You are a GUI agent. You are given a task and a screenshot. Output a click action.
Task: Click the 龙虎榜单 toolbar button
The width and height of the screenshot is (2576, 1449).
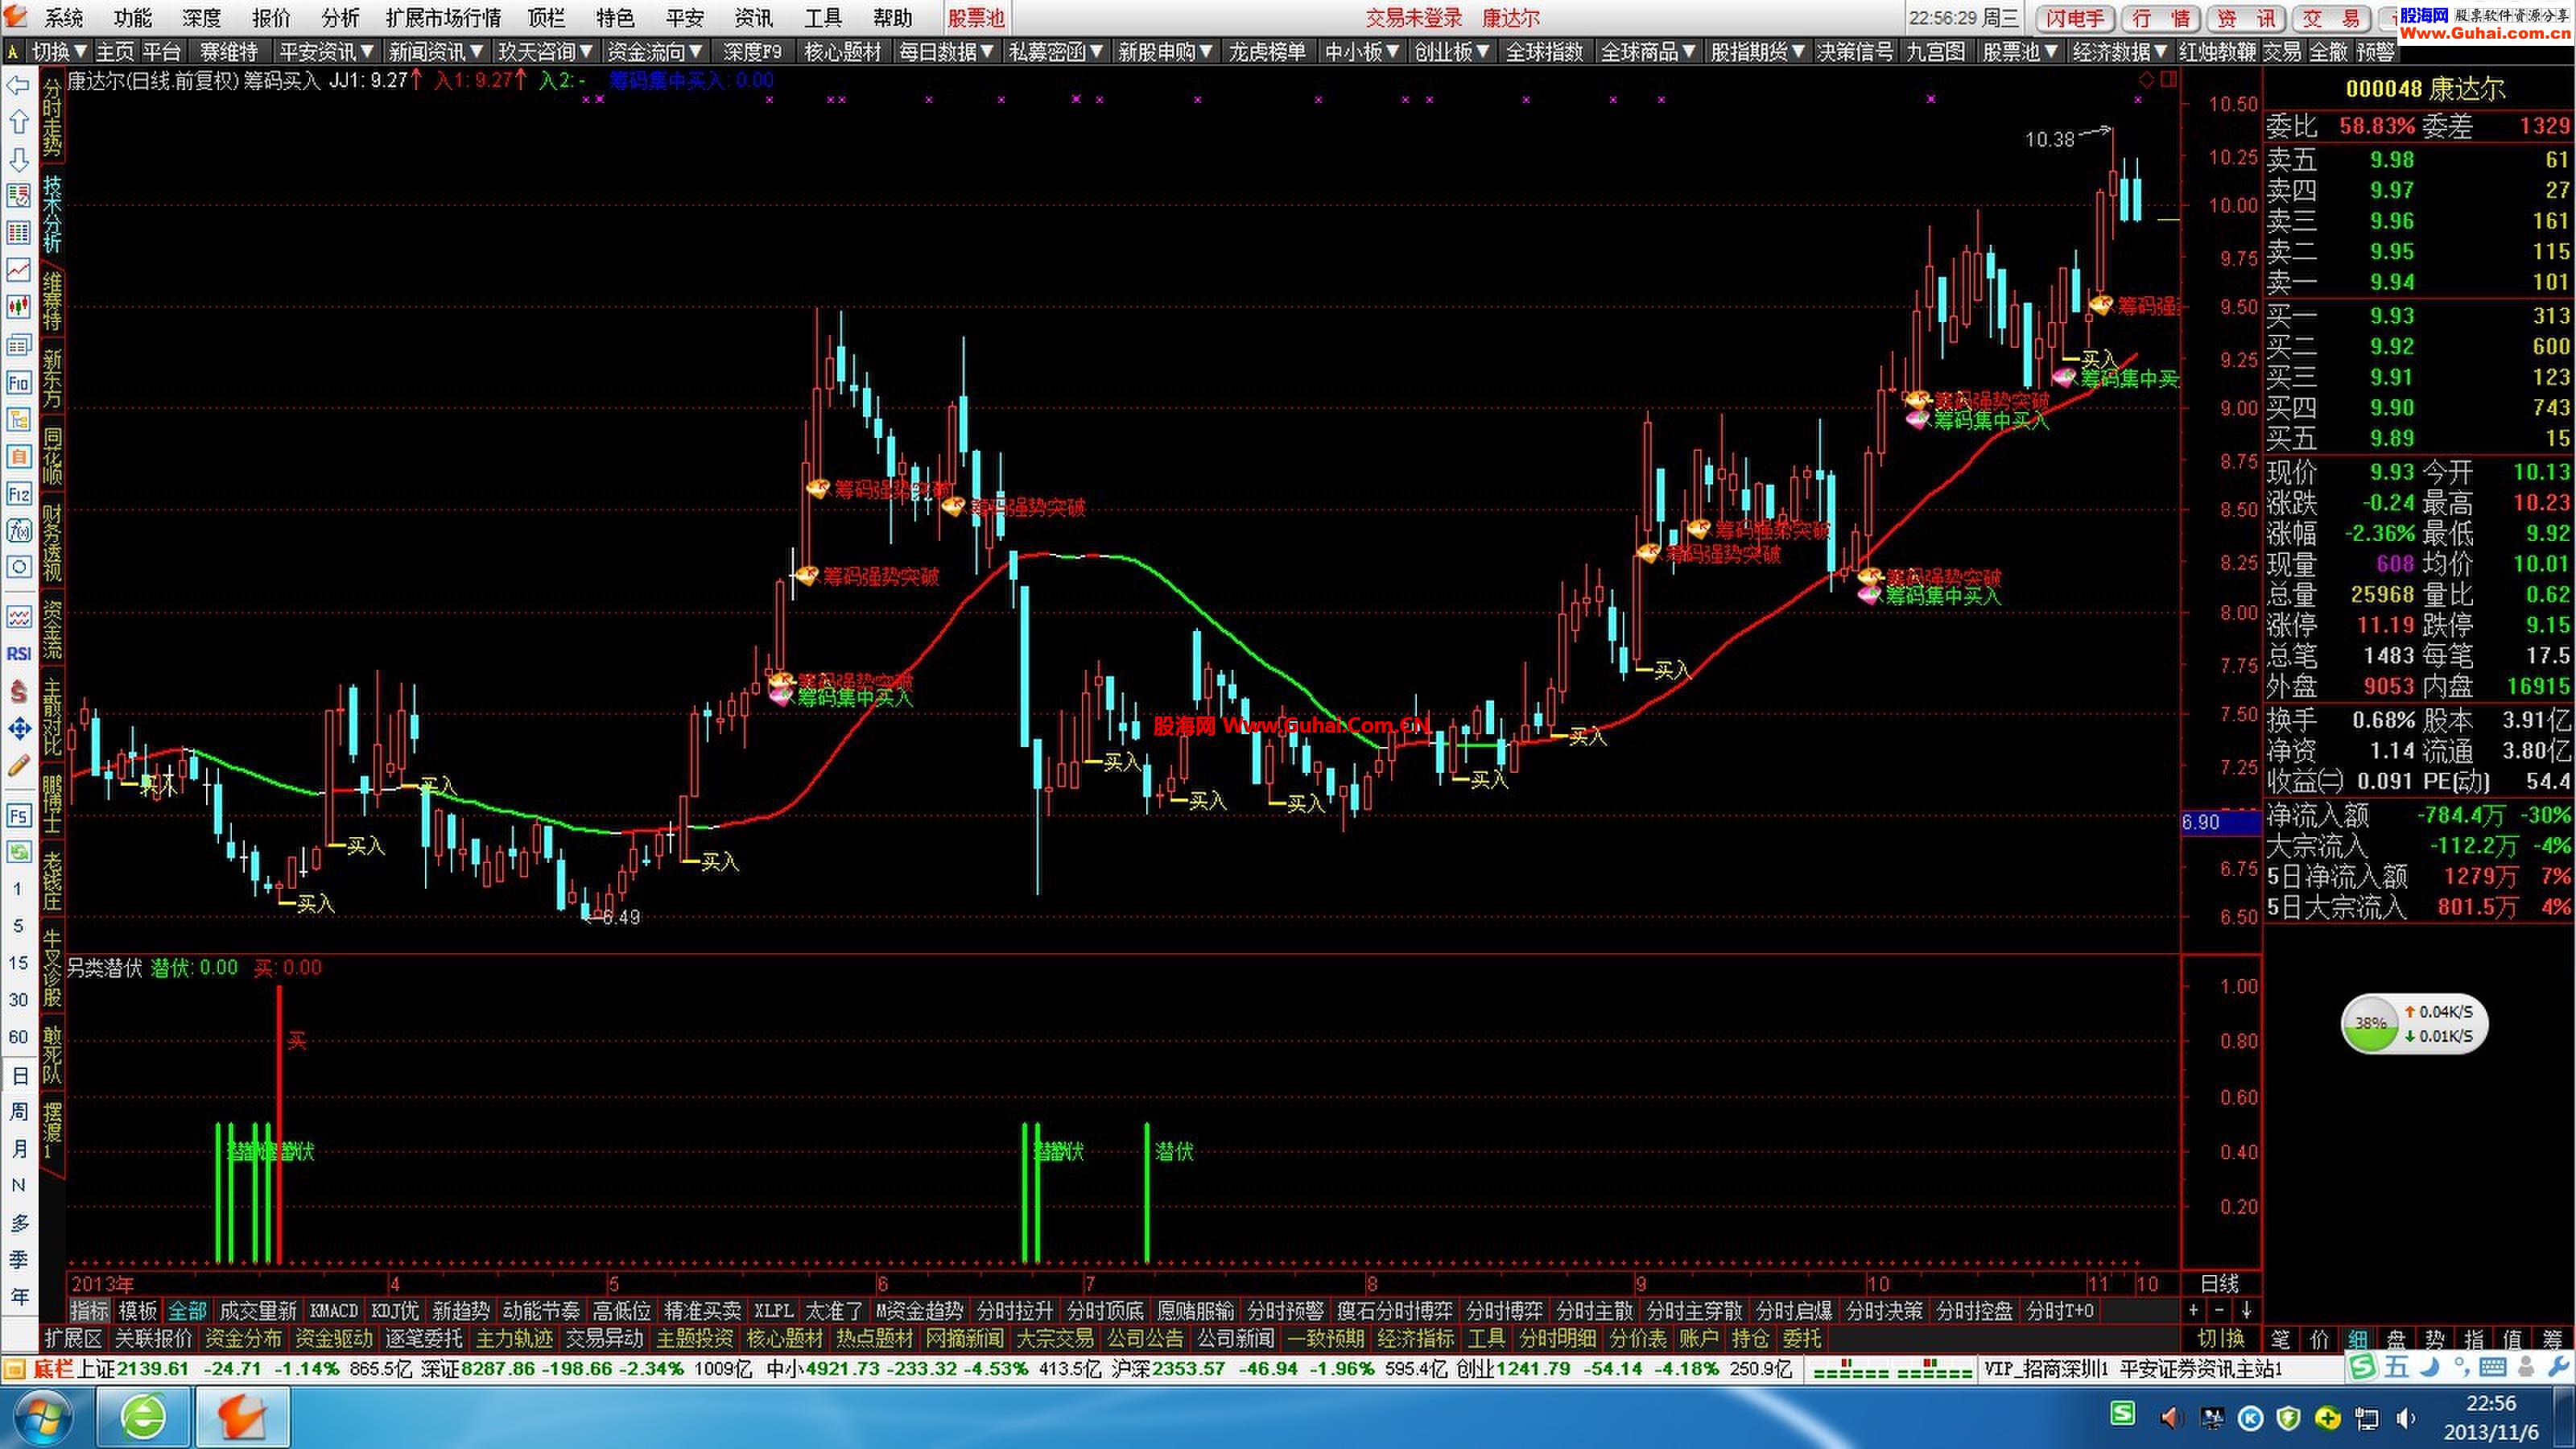1266,51
